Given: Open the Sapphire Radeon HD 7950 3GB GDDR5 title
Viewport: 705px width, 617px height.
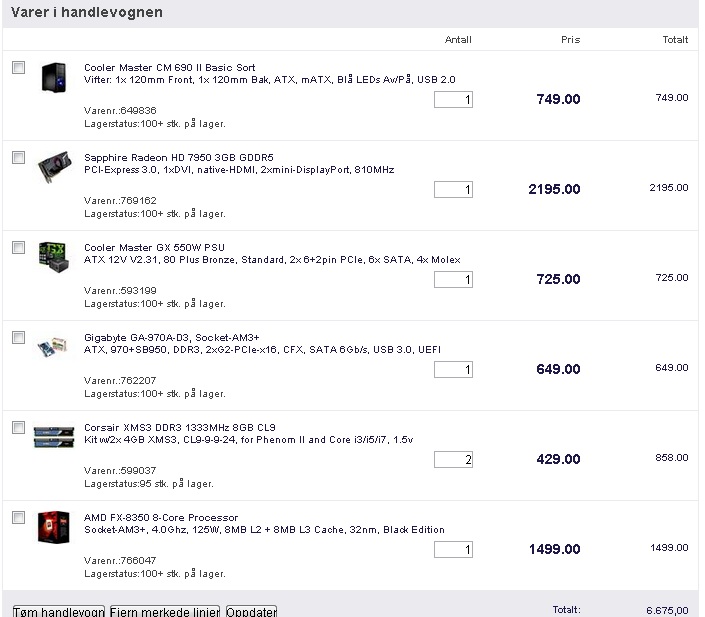Looking at the screenshot, I should tap(178, 157).
